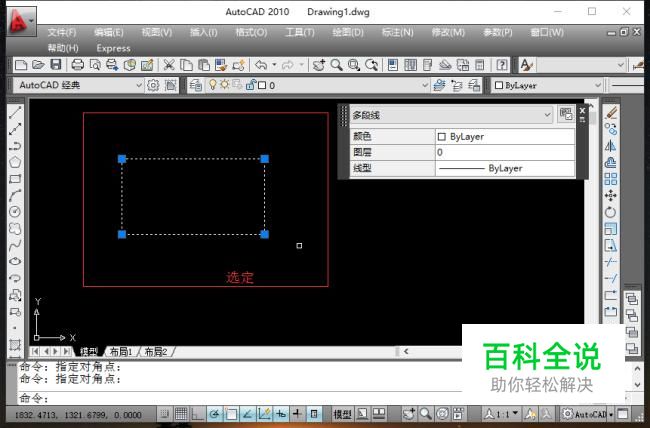This screenshot has height=428, width=650.
Task: Toggle Ortho mode in status bar
Action: click(198, 413)
